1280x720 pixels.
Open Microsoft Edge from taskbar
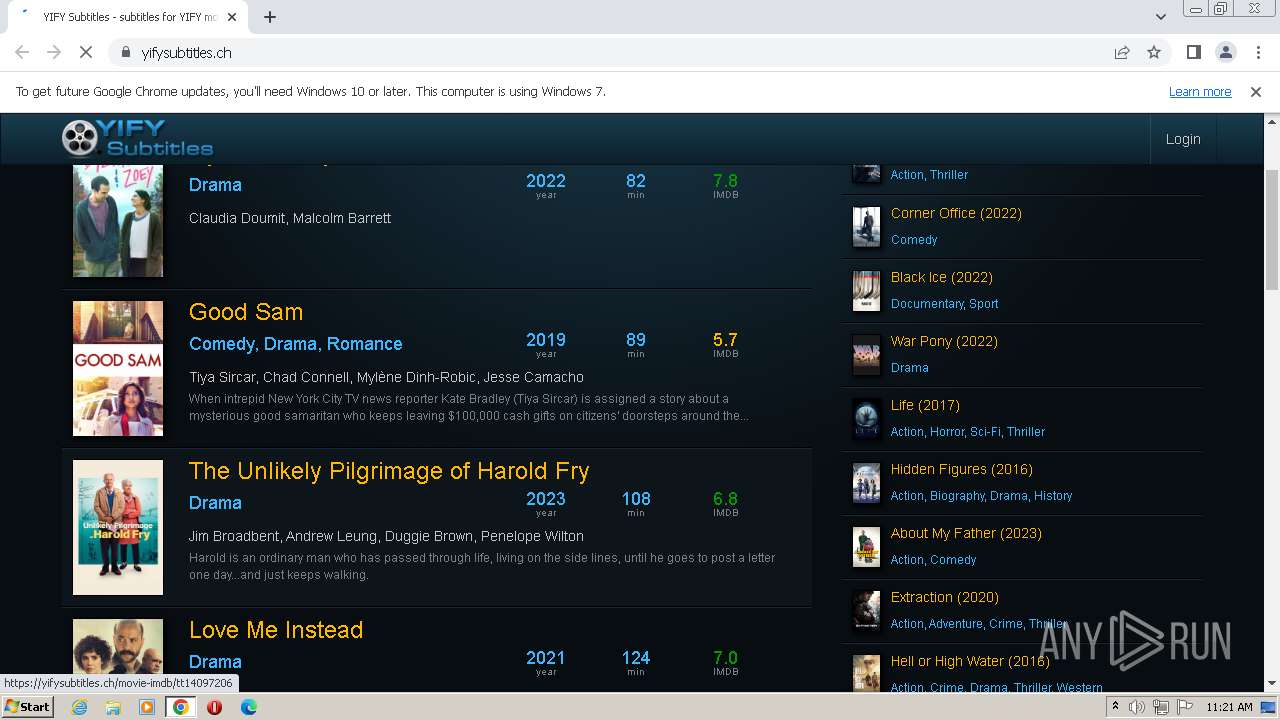248,707
